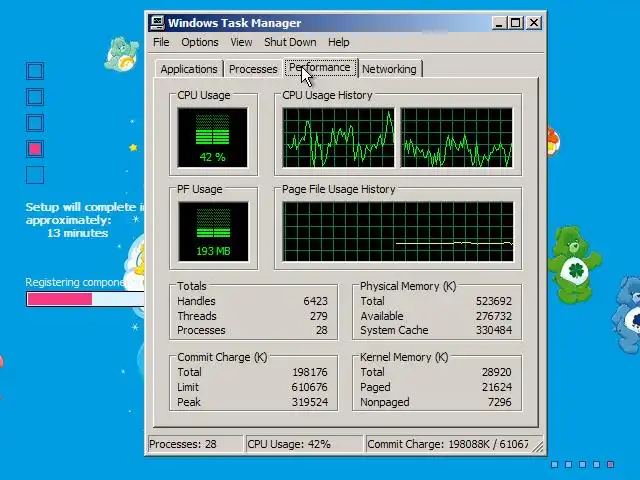Click the setup progress bar
Viewport: 640px width, 480px height.
point(85,299)
